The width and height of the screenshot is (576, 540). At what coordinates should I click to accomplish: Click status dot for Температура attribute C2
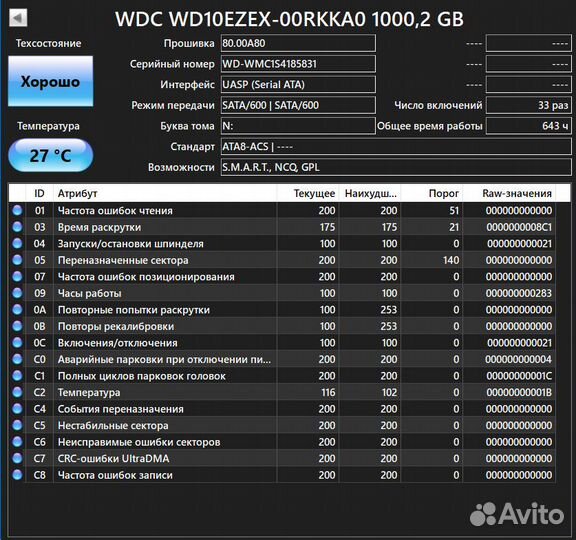pos(17,392)
